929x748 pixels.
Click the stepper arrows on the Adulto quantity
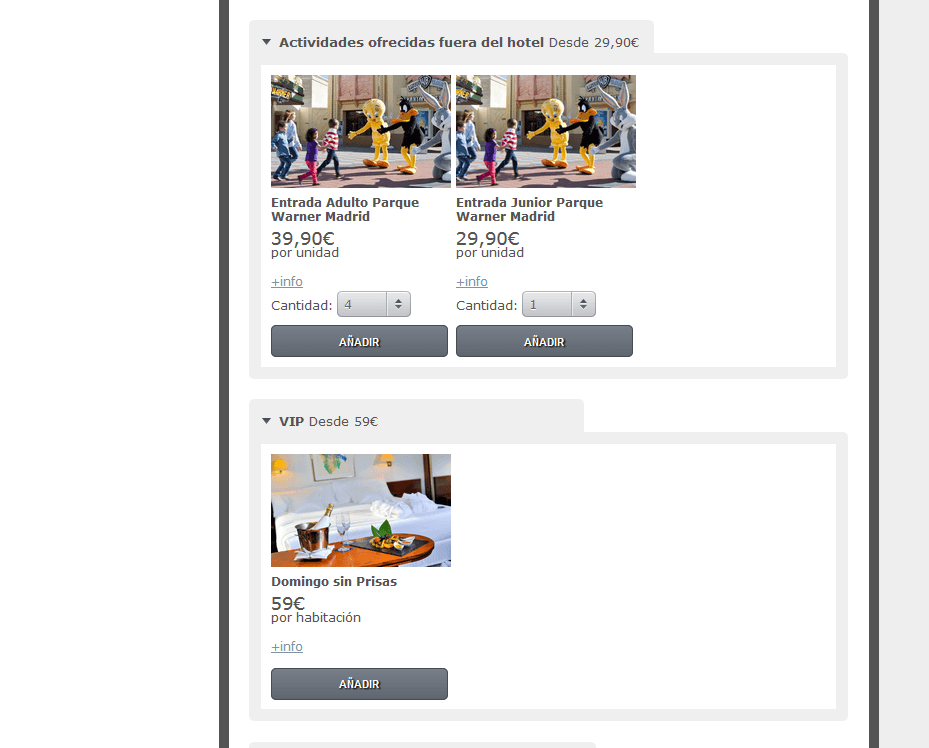click(x=399, y=304)
